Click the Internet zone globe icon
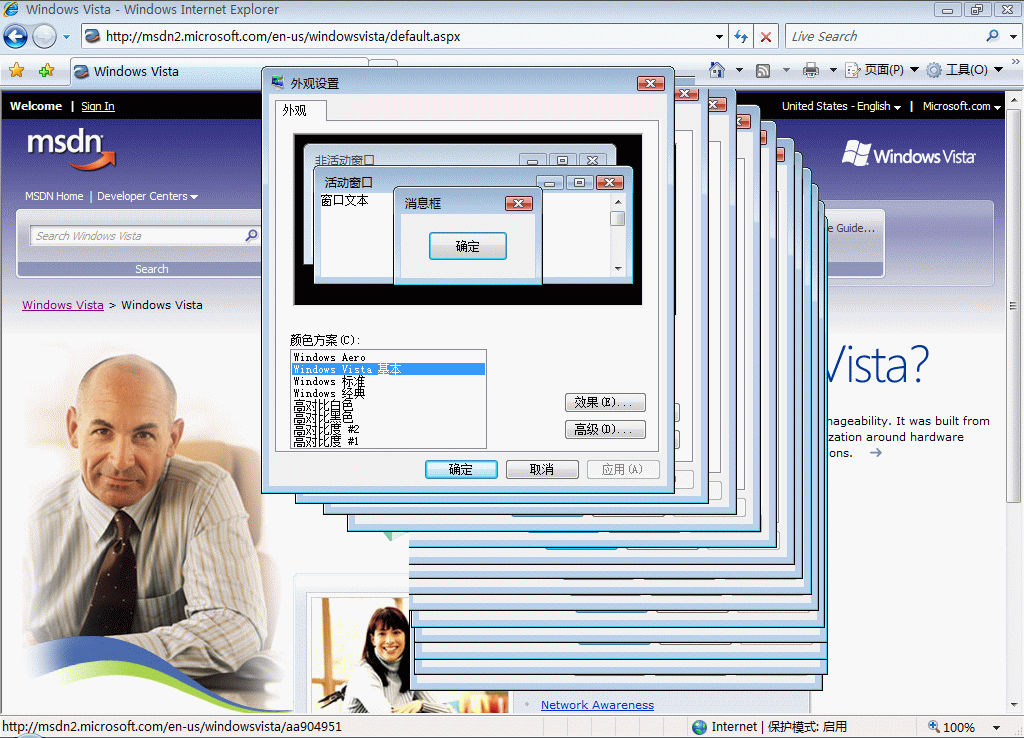The image size is (1024, 738). tap(699, 727)
